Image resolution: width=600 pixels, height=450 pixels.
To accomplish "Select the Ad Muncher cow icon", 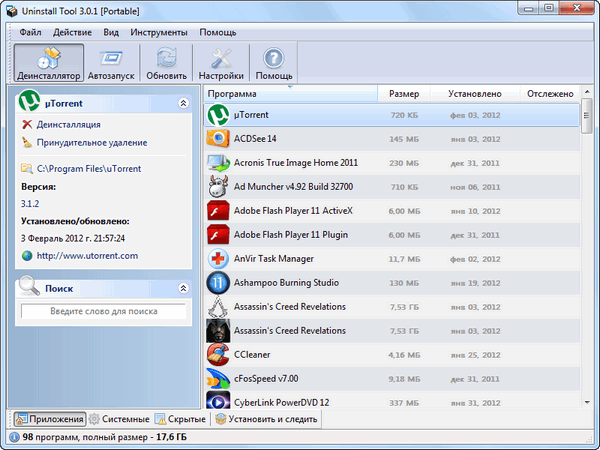I will click(219, 186).
